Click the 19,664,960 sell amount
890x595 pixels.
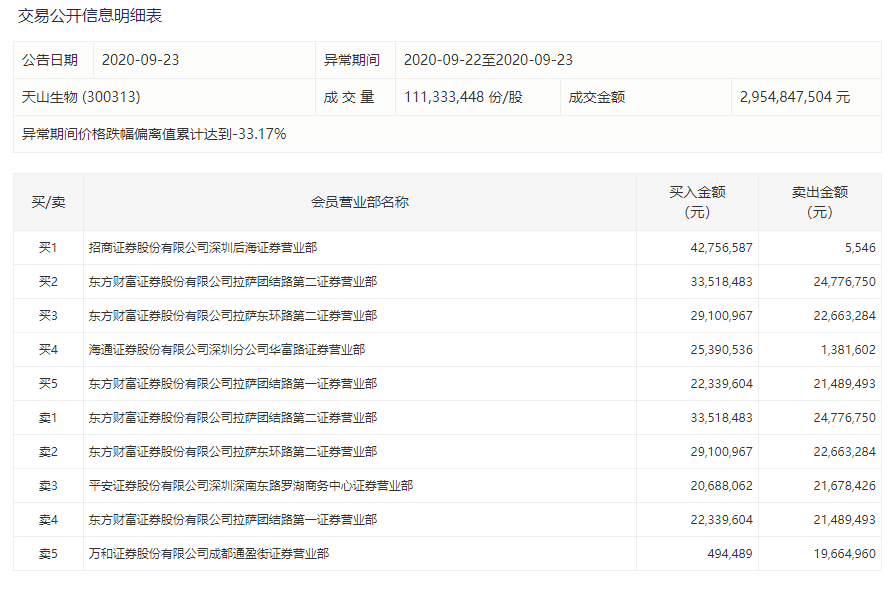pyautogui.click(x=844, y=553)
